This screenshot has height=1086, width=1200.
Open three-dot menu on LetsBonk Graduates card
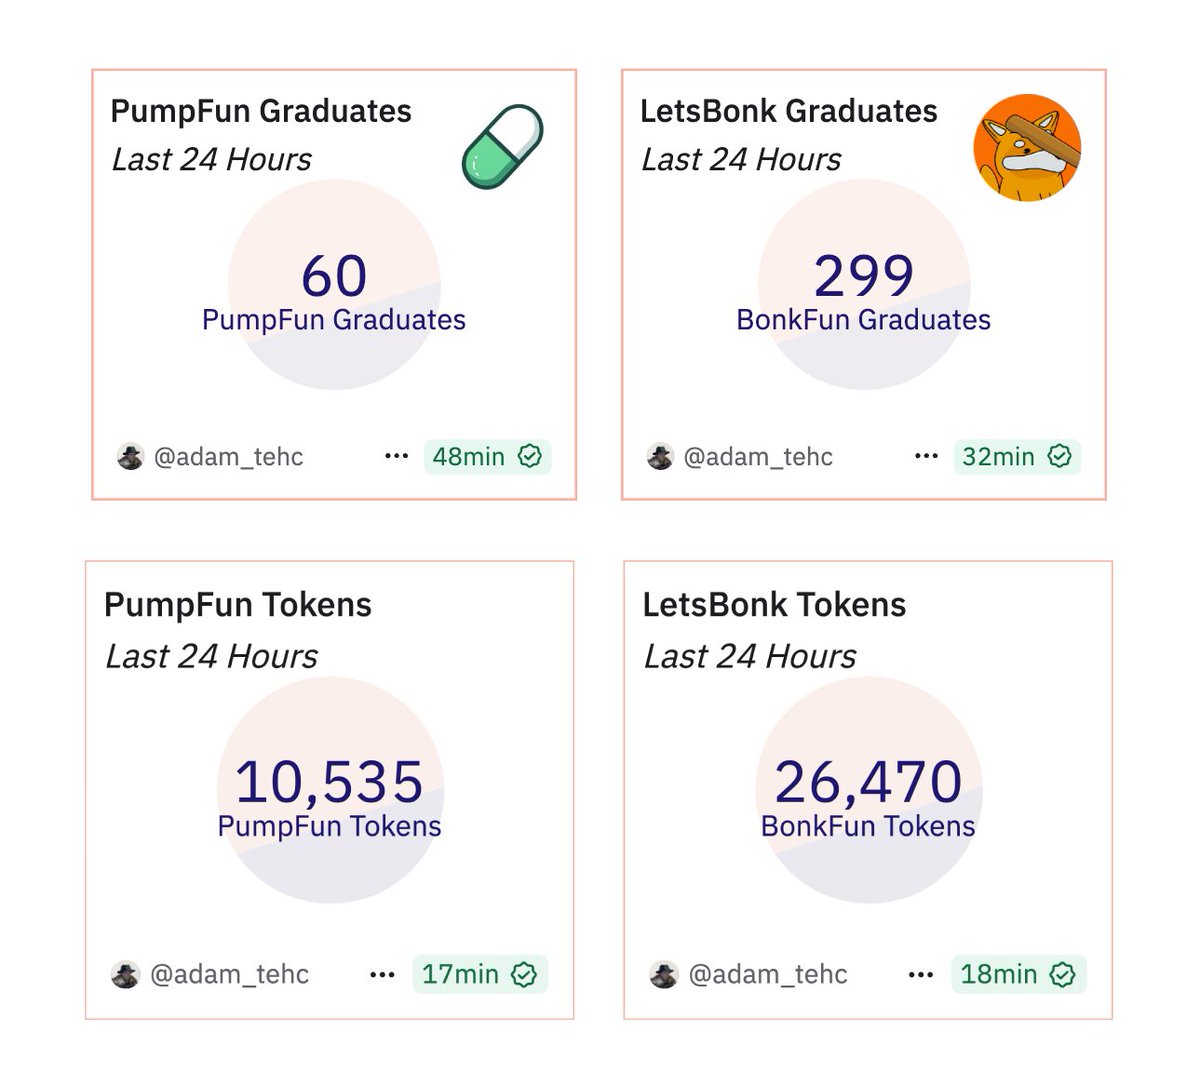(927, 456)
